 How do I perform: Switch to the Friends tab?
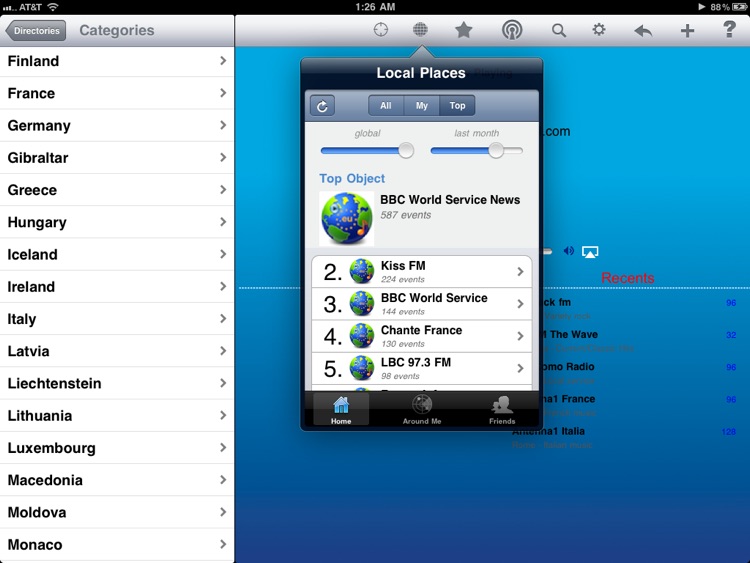point(502,409)
